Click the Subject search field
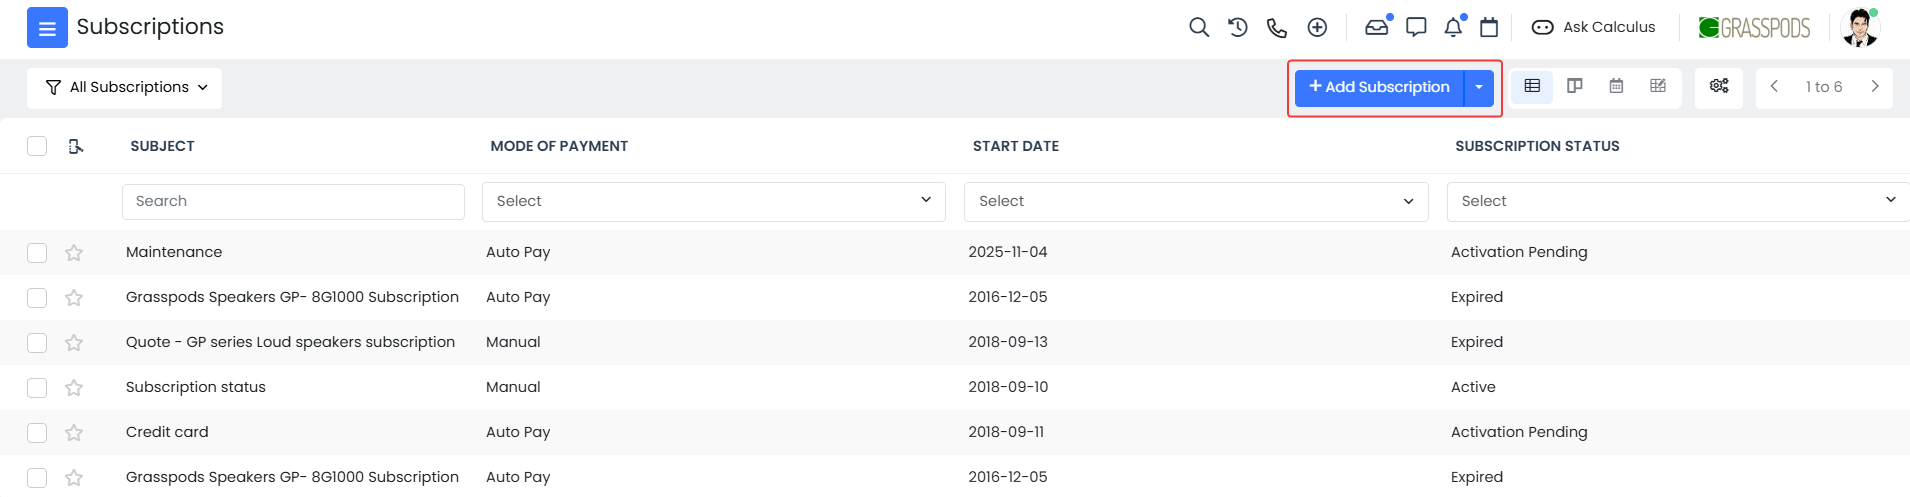 (293, 201)
